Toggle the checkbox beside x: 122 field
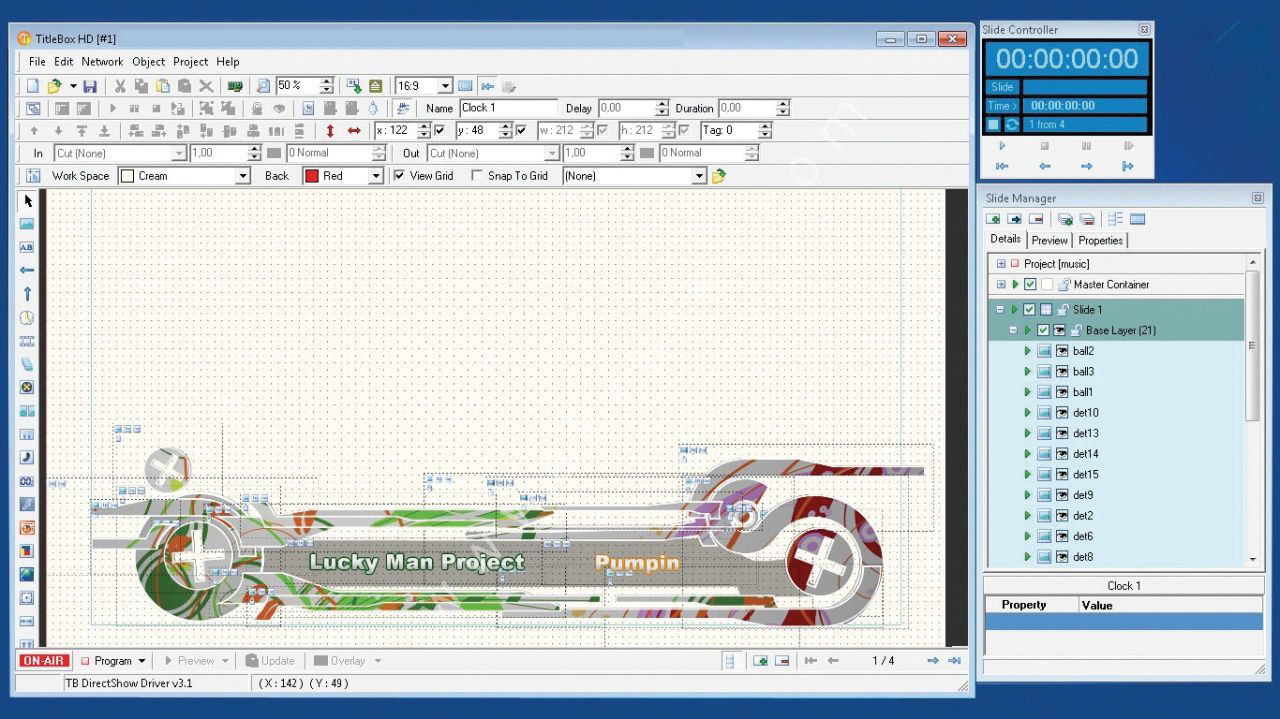Viewport: 1280px width, 719px height. click(x=440, y=131)
